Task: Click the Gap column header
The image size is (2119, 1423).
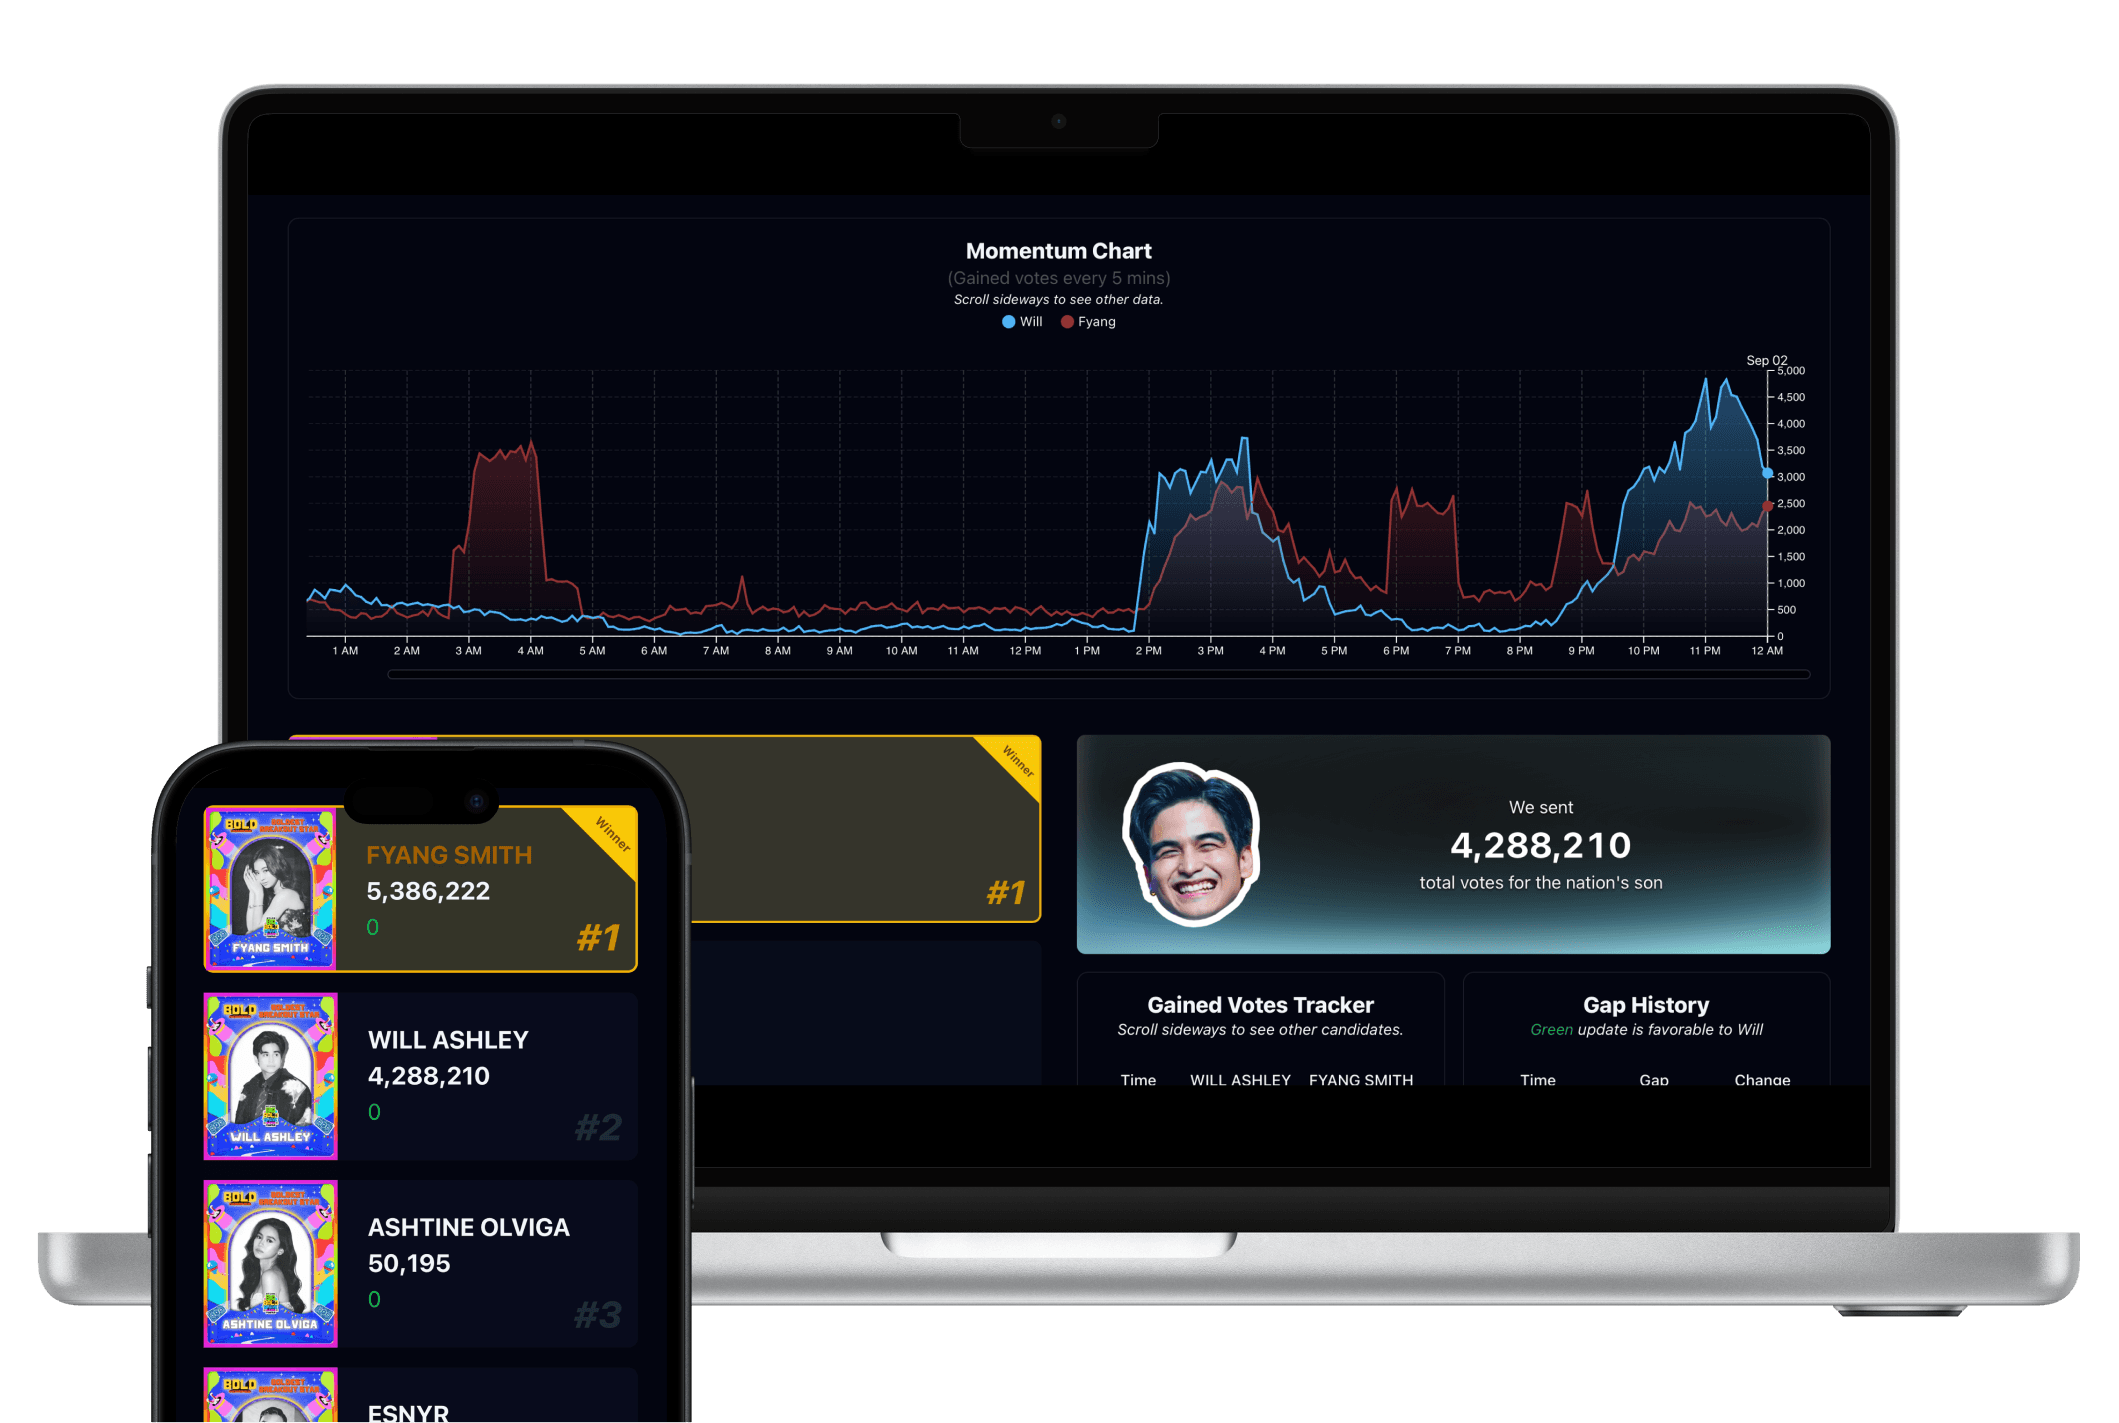Action: pyautogui.click(x=1654, y=1080)
